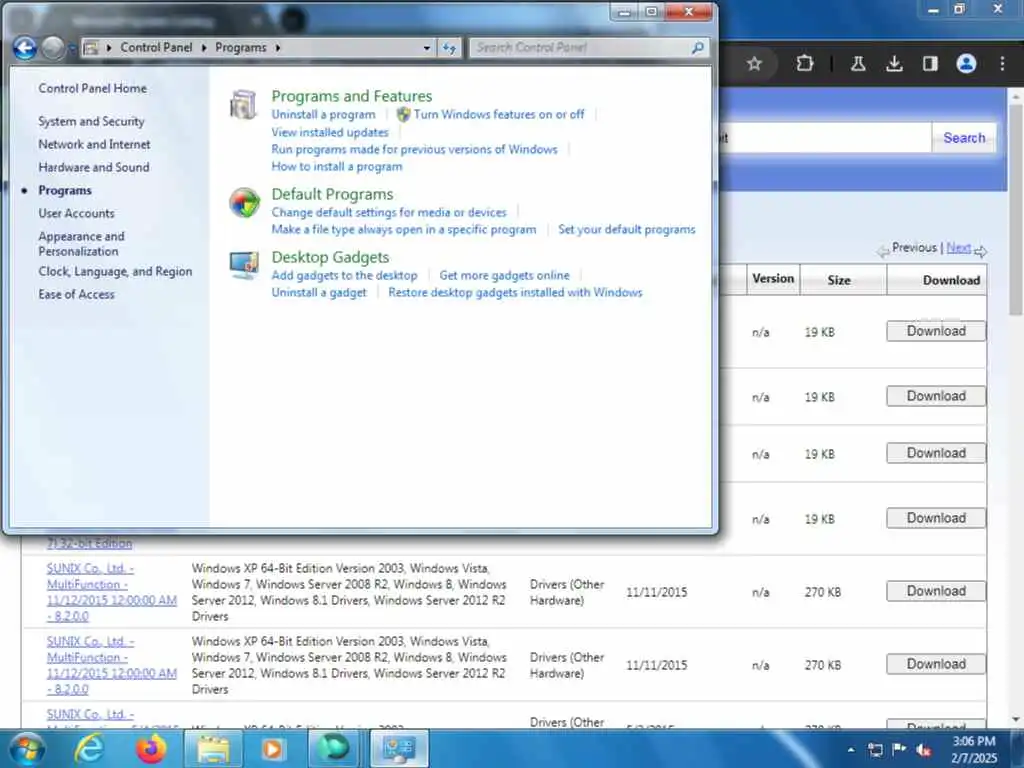Click Get more gadgets online
Image resolution: width=1024 pixels, height=768 pixels.
click(504, 276)
